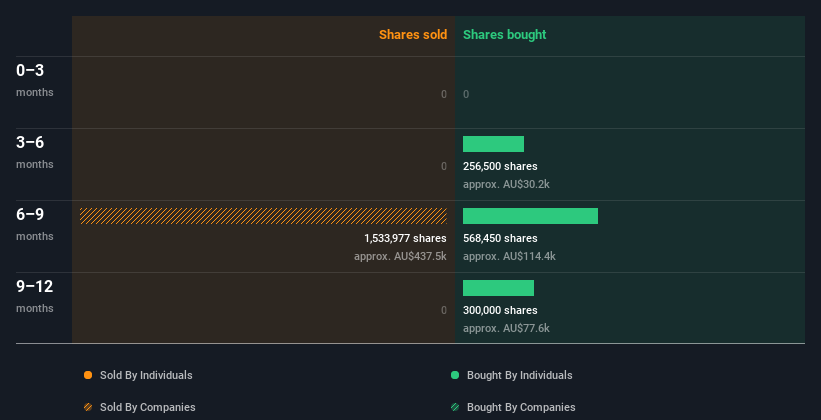Click the sold zero in 0–3 months row

click(444, 94)
